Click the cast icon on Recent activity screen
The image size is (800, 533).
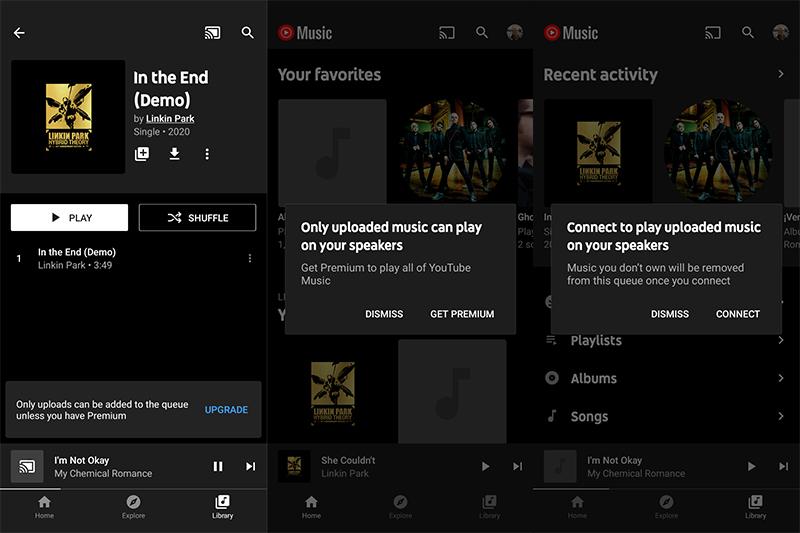pos(713,33)
